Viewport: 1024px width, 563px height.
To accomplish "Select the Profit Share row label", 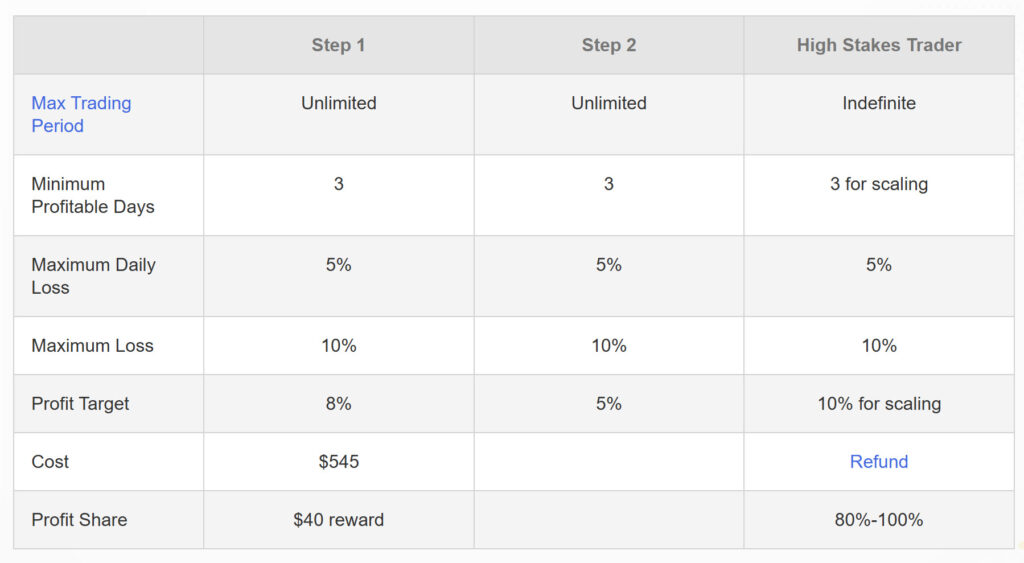I will coord(79,520).
